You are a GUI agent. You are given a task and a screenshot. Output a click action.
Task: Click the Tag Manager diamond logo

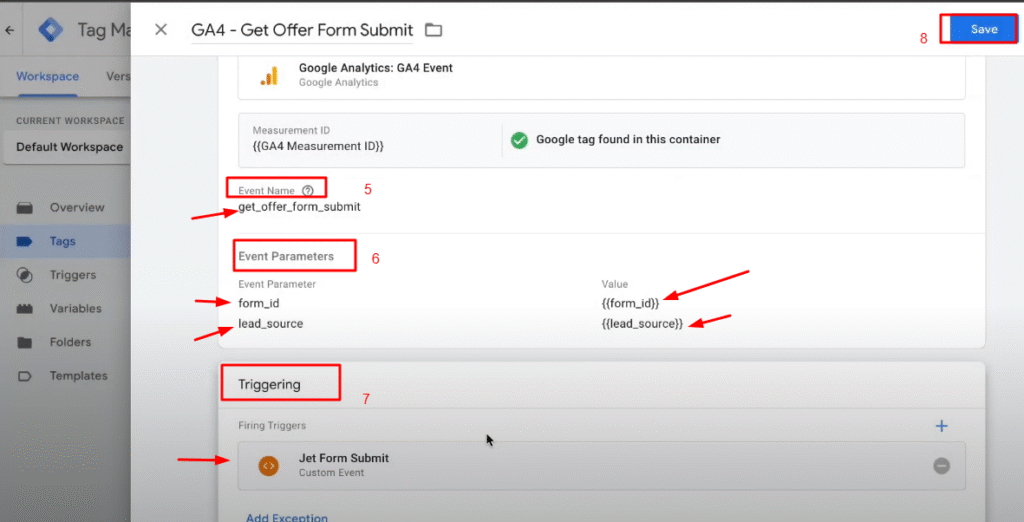[50, 29]
